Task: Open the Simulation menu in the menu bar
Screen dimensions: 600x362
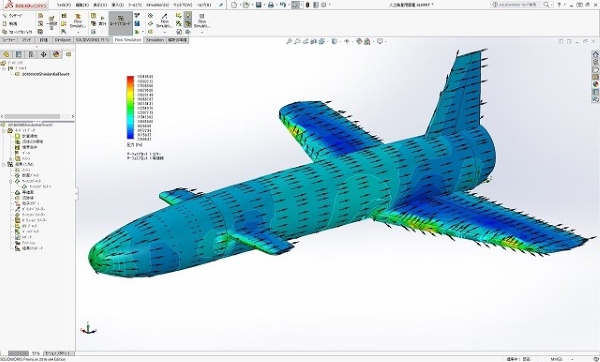Action: [x=157, y=5]
